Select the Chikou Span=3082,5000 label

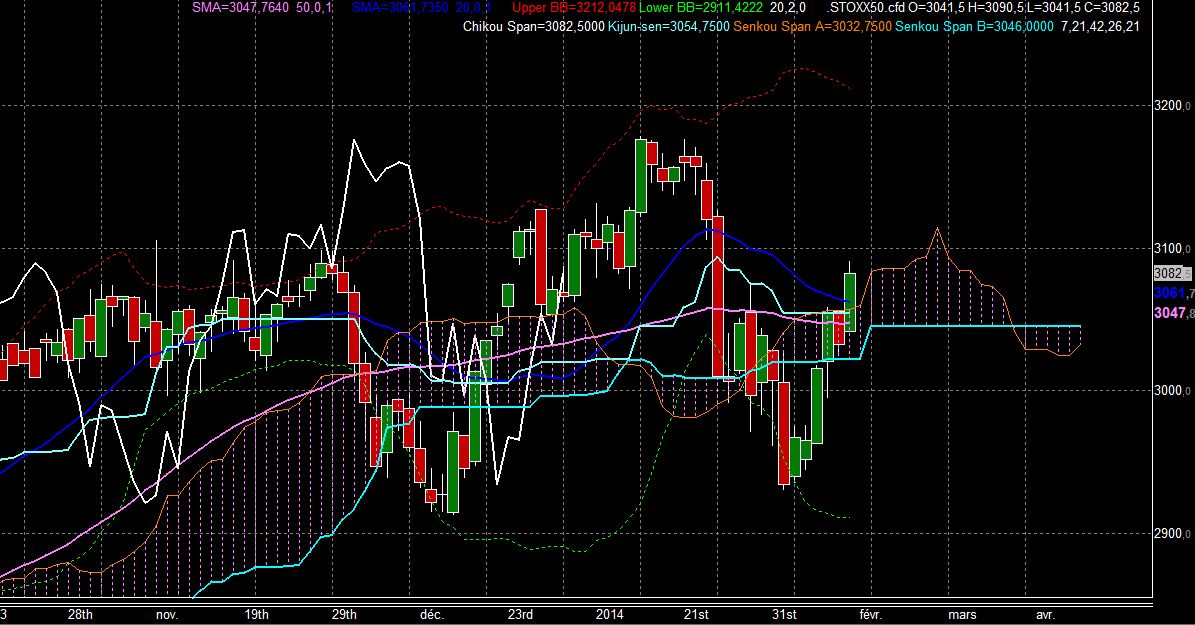tap(533, 27)
